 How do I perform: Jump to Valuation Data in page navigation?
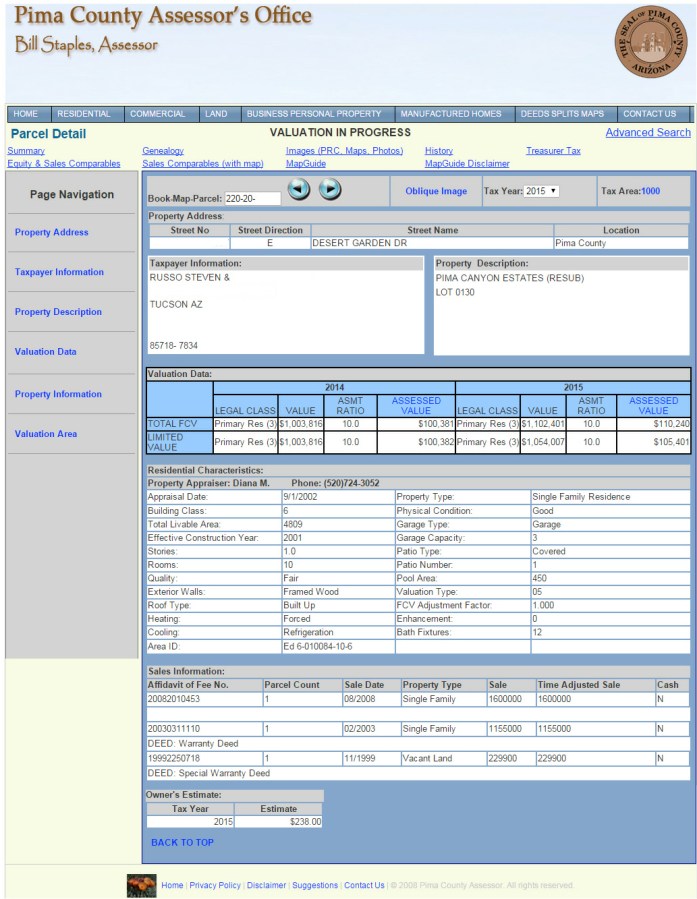46,352
